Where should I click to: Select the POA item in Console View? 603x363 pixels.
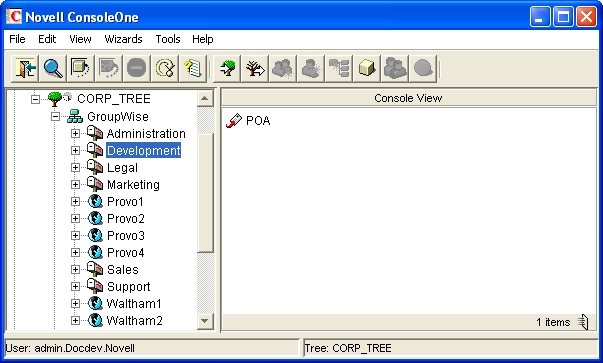coord(258,121)
